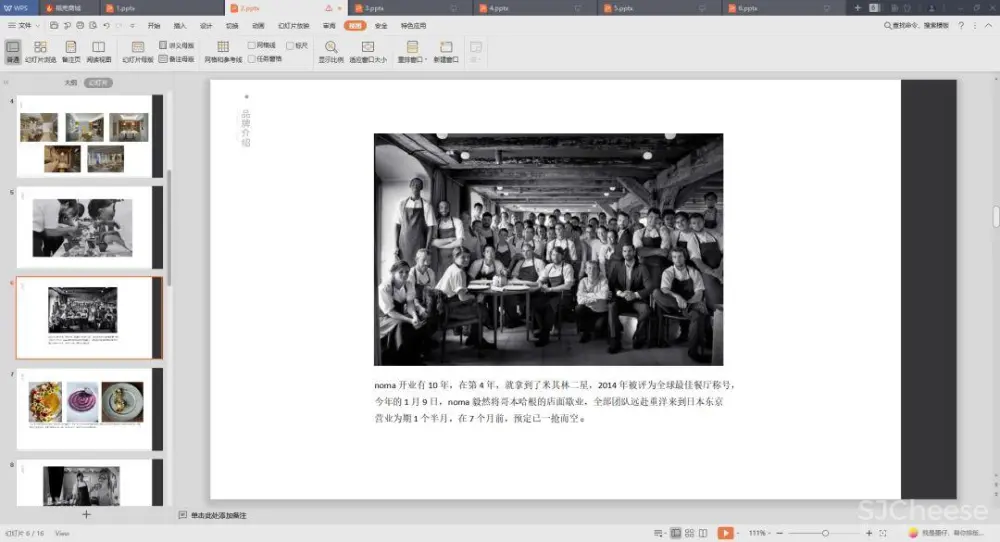Open the Slide Show (幻灯片放映) ribbon tab
The height and width of the screenshot is (542, 1000).
[x=293, y=26]
